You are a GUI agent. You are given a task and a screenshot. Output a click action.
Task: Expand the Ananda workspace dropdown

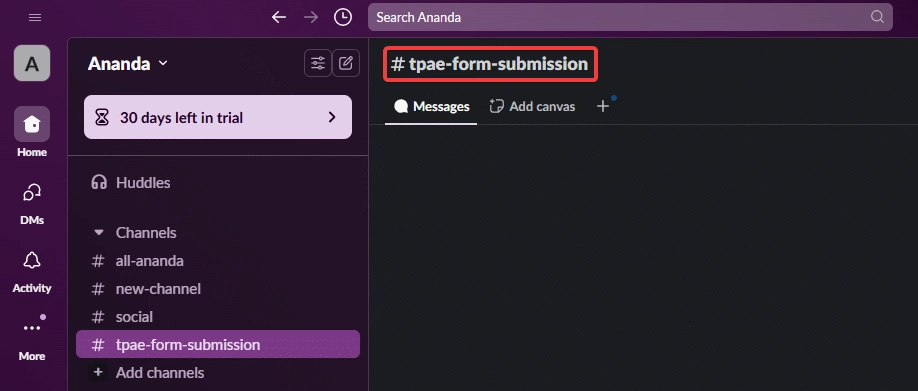tap(128, 63)
